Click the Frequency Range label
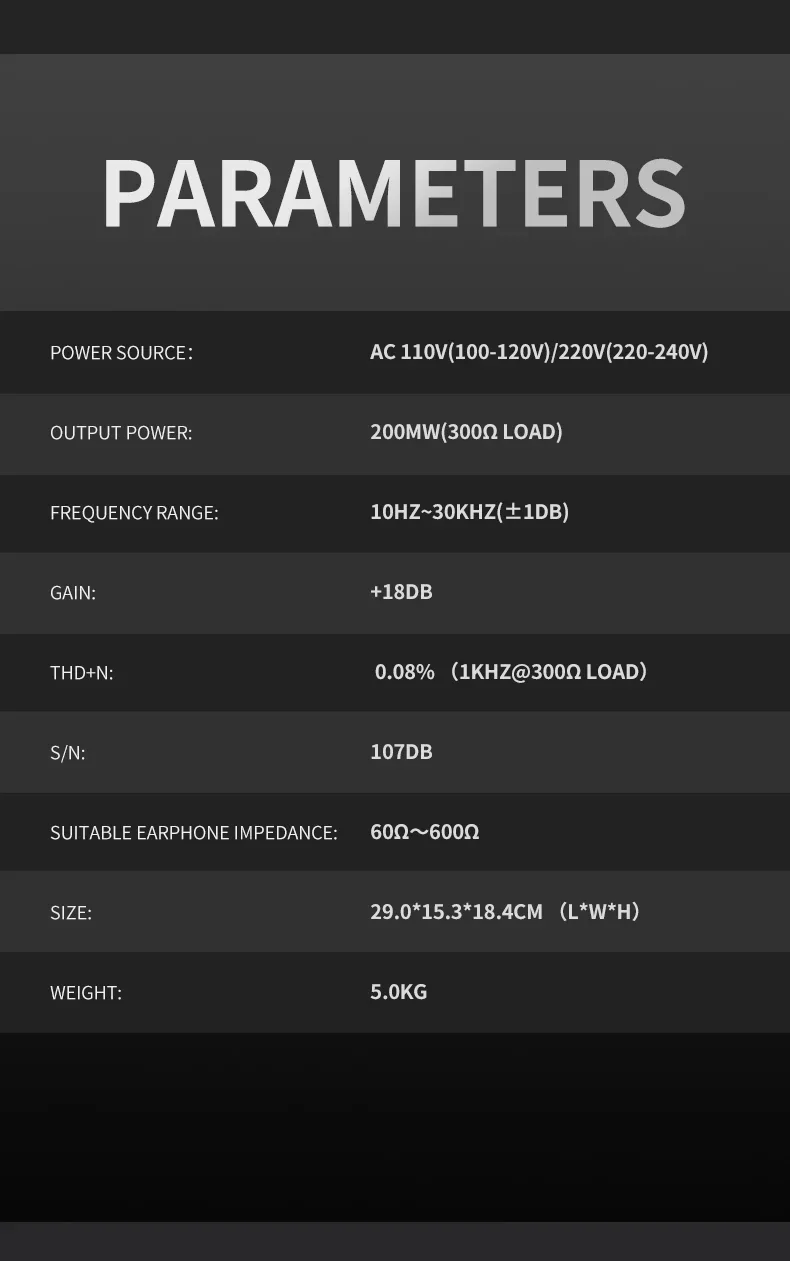 [x=134, y=513]
